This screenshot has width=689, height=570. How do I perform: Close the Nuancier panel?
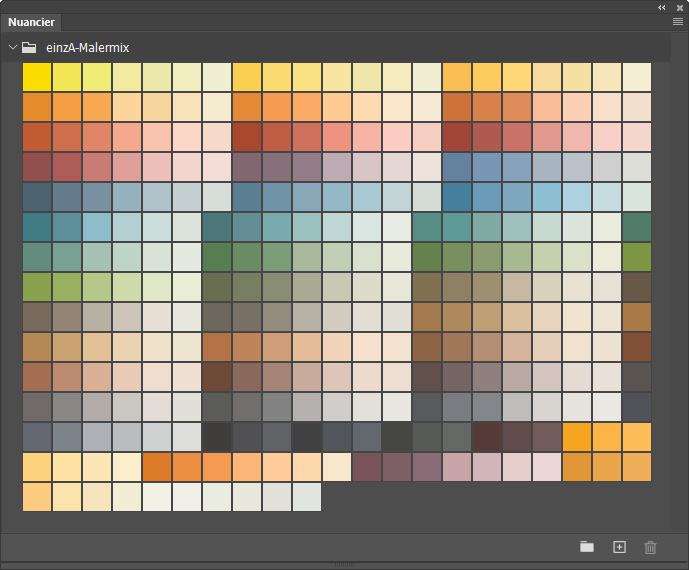click(680, 7)
